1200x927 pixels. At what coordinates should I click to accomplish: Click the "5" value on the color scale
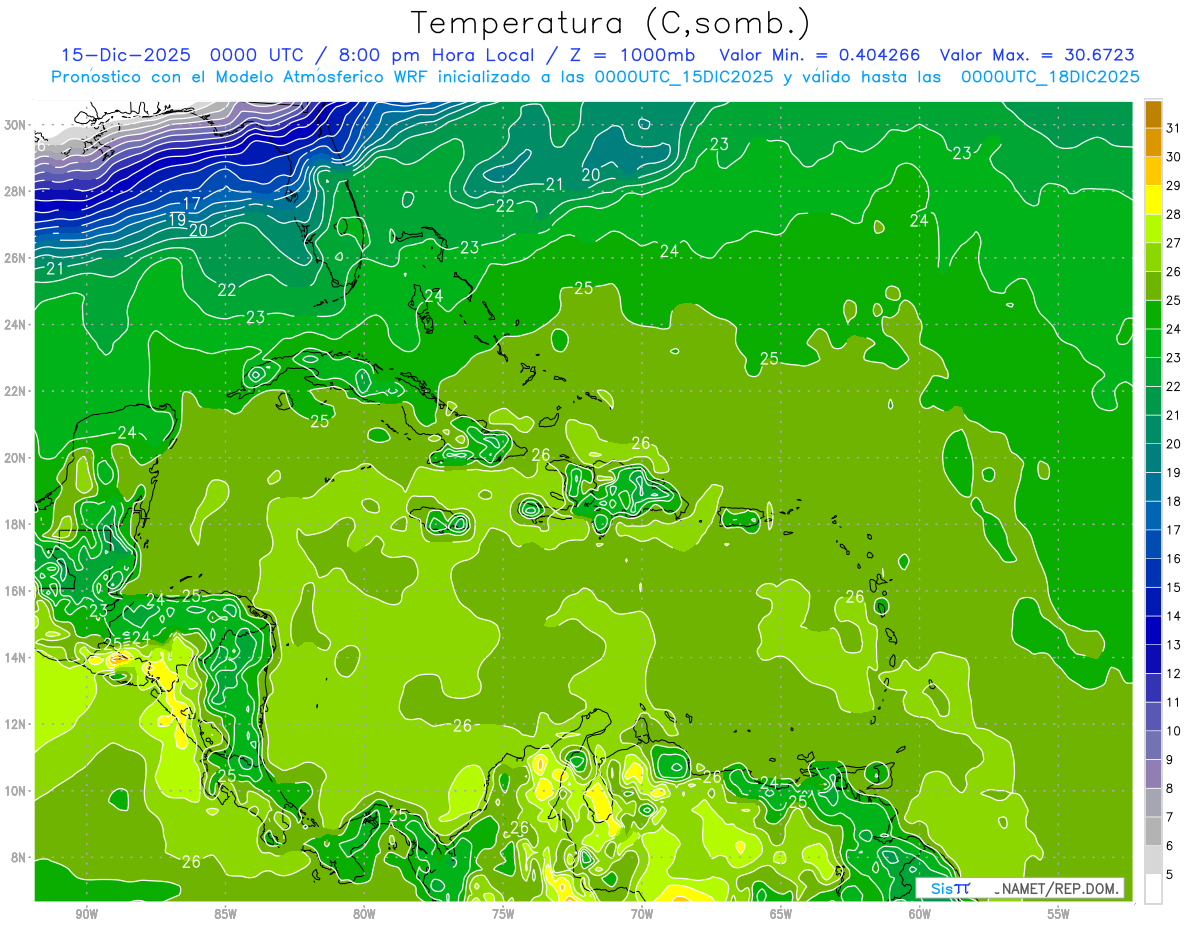1170,875
